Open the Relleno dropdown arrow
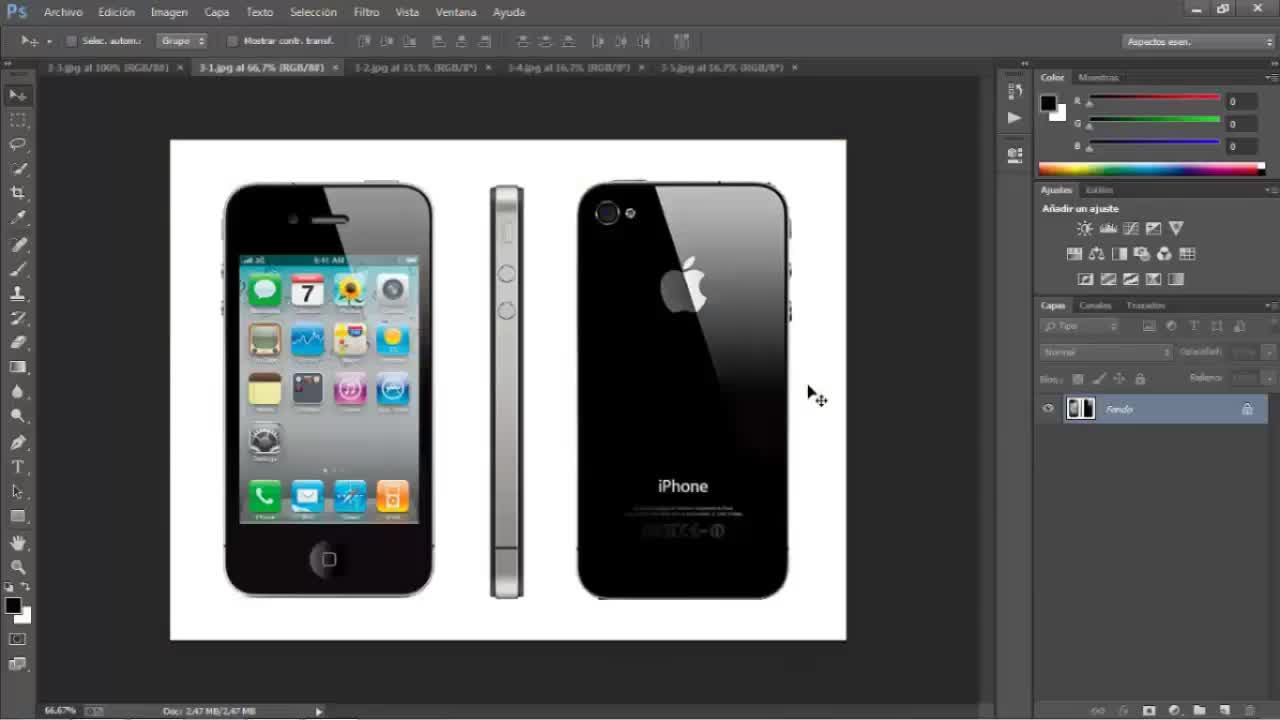This screenshot has height=720, width=1280. [x=1269, y=378]
